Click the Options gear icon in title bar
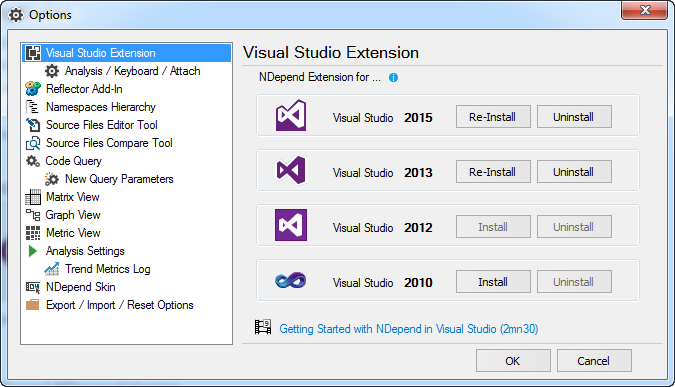Image resolution: width=675 pixels, height=387 pixels. pyautogui.click(x=16, y=15)
